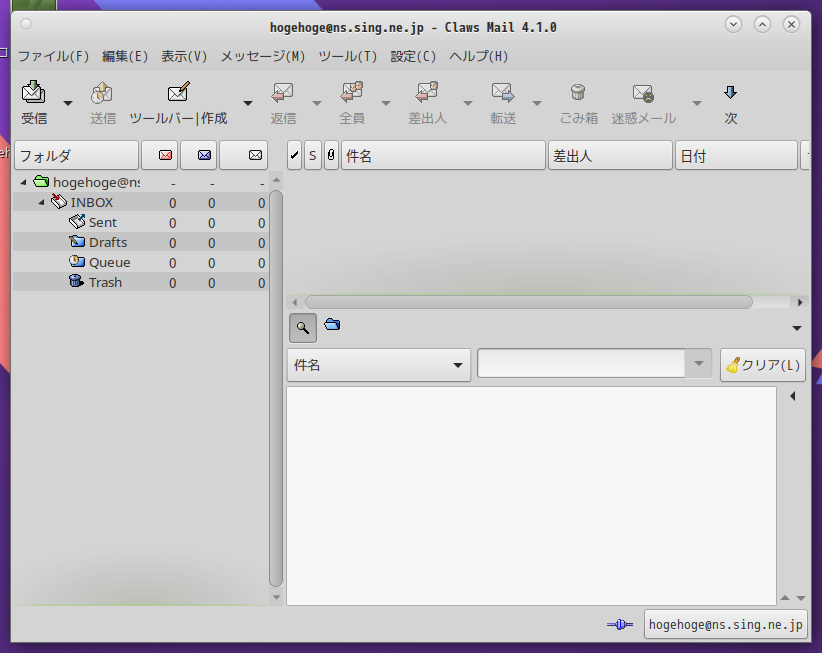Open the dropdown arrow next to 作成

coord(248,103)
